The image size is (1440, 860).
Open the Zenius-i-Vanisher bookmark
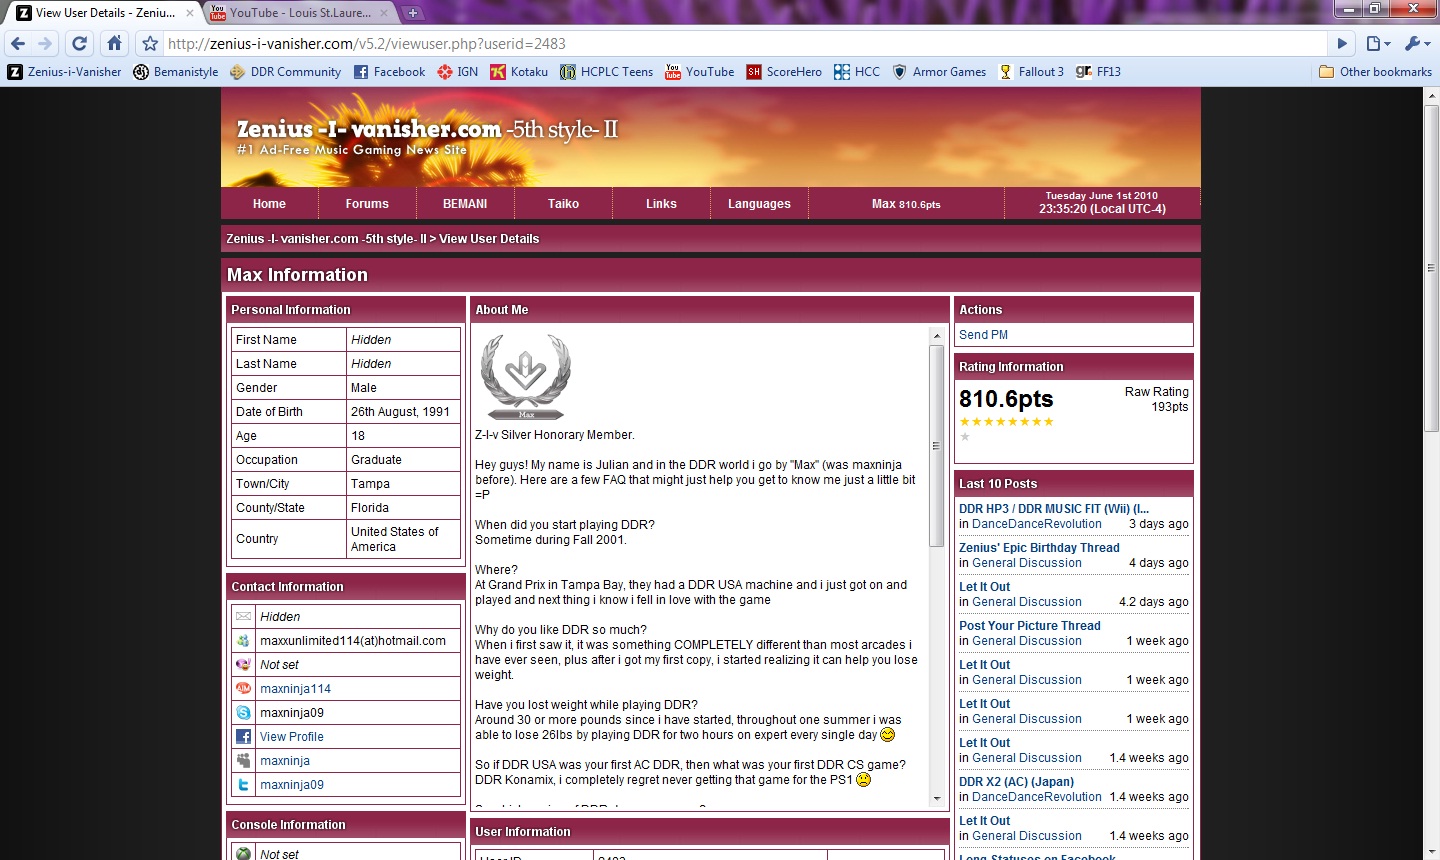point(65,72)
